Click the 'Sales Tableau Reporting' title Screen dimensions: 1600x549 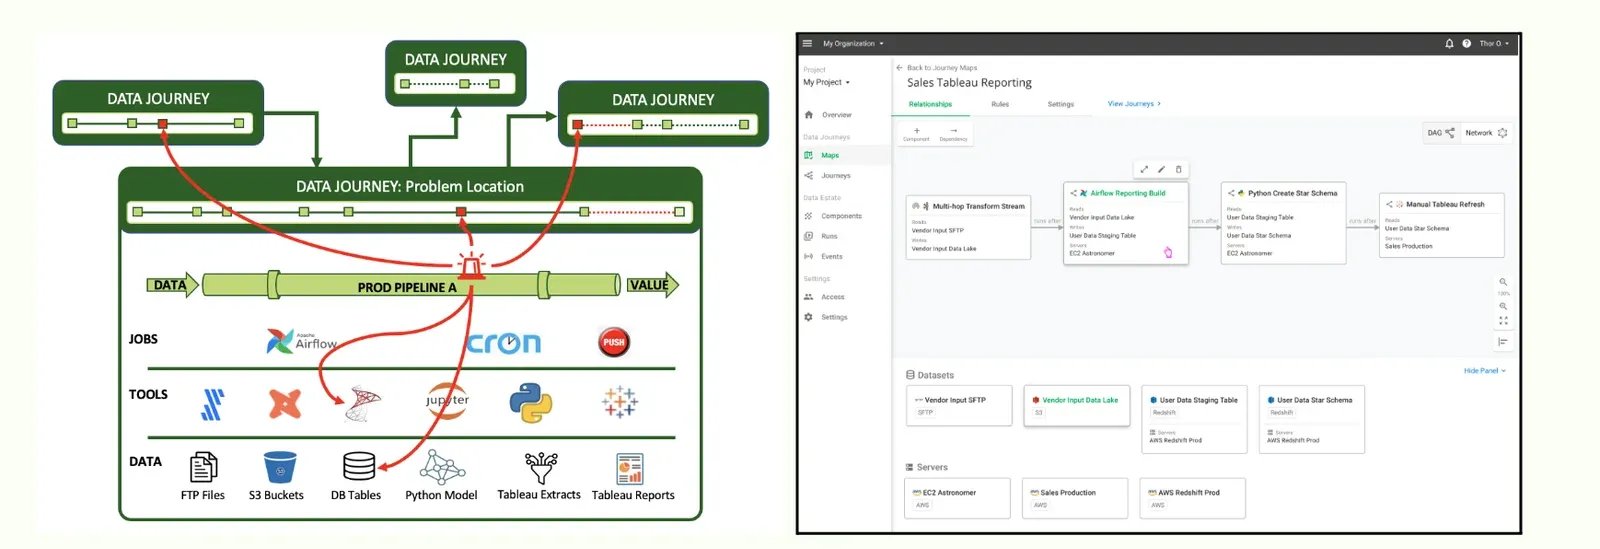[969, 83]
